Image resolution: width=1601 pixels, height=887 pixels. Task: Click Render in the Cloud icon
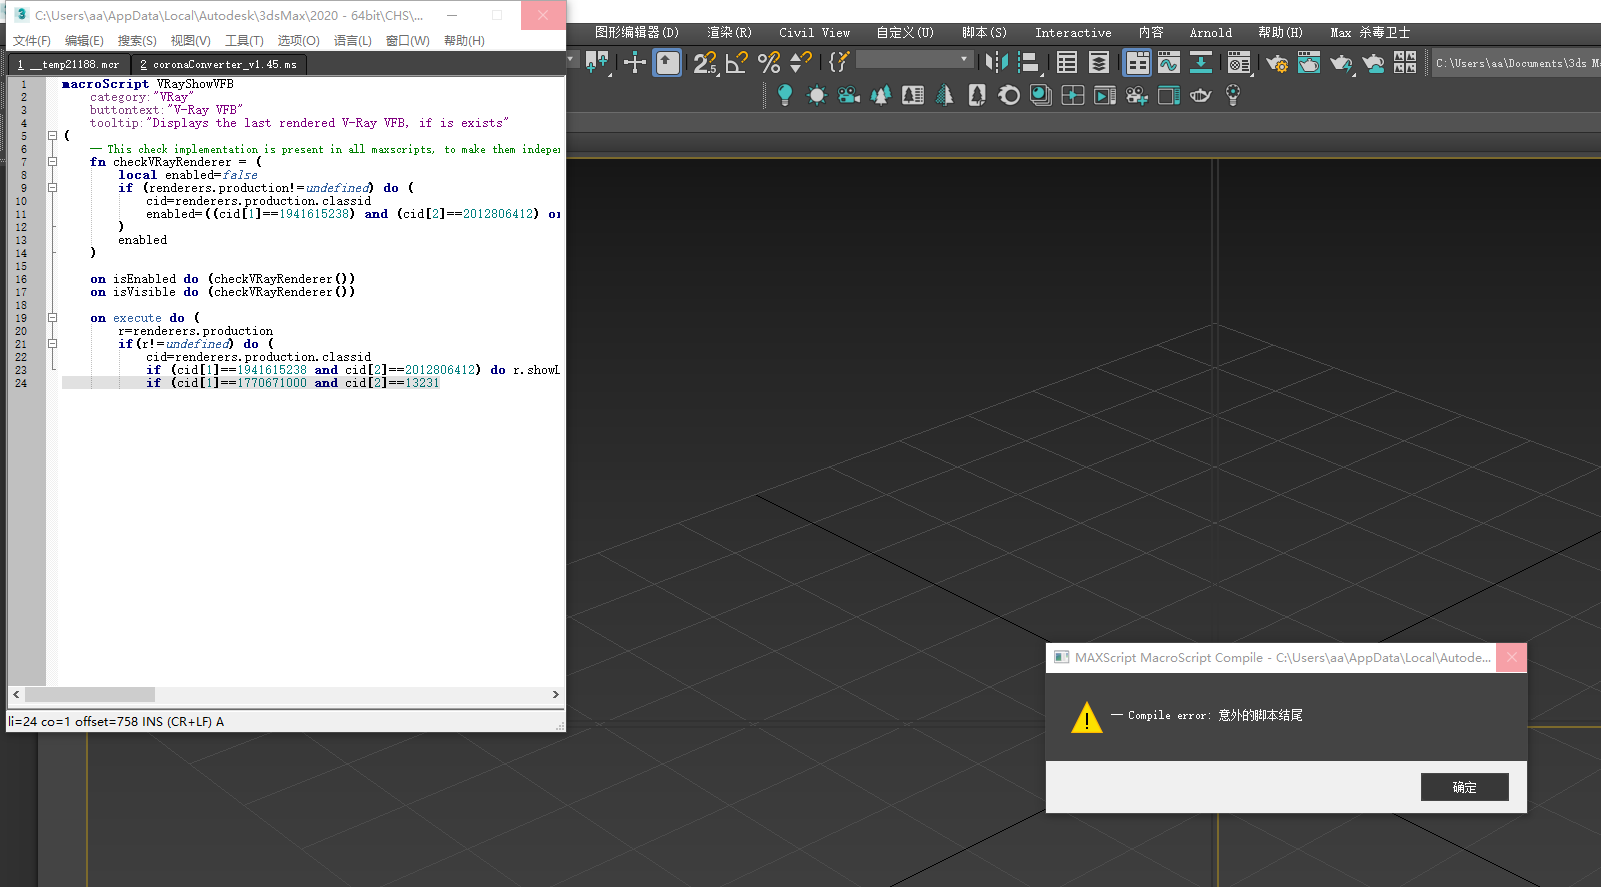click(1373, 63)
